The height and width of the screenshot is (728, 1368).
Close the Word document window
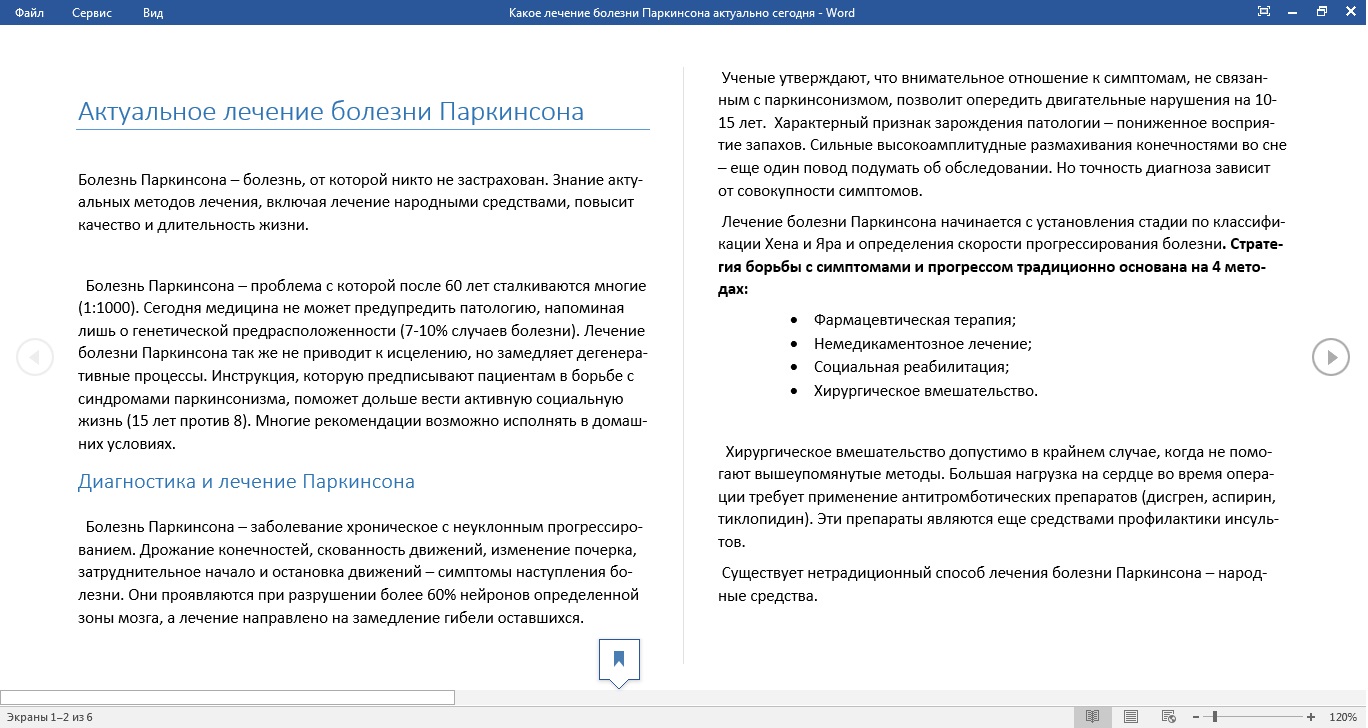(1350, 12)
